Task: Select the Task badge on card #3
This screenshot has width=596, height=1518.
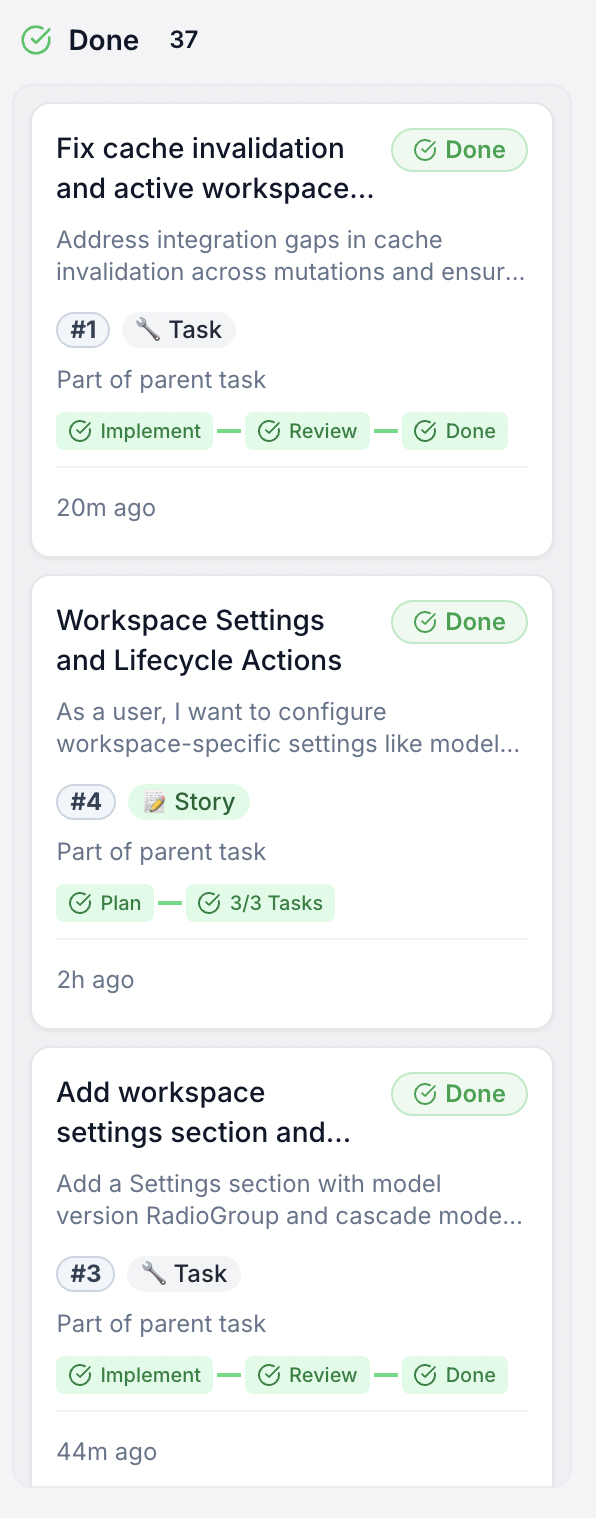Action: (x=184, y=1273)
